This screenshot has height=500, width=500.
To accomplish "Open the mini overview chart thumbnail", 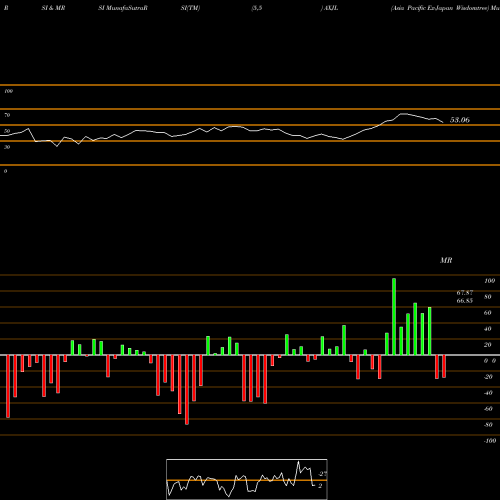I will pyautogui.click(x=247, y=479).
